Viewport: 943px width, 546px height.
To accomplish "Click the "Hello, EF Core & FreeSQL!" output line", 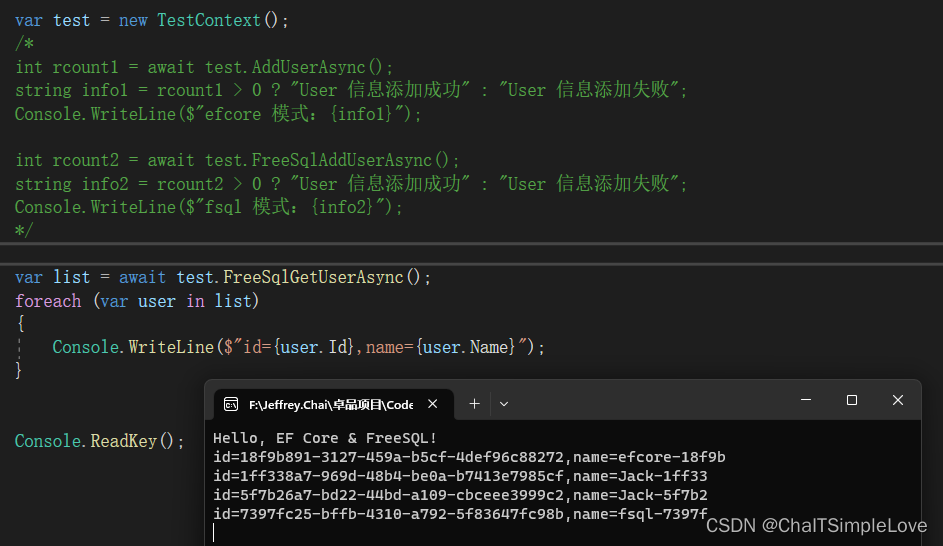I will point(325,438).
